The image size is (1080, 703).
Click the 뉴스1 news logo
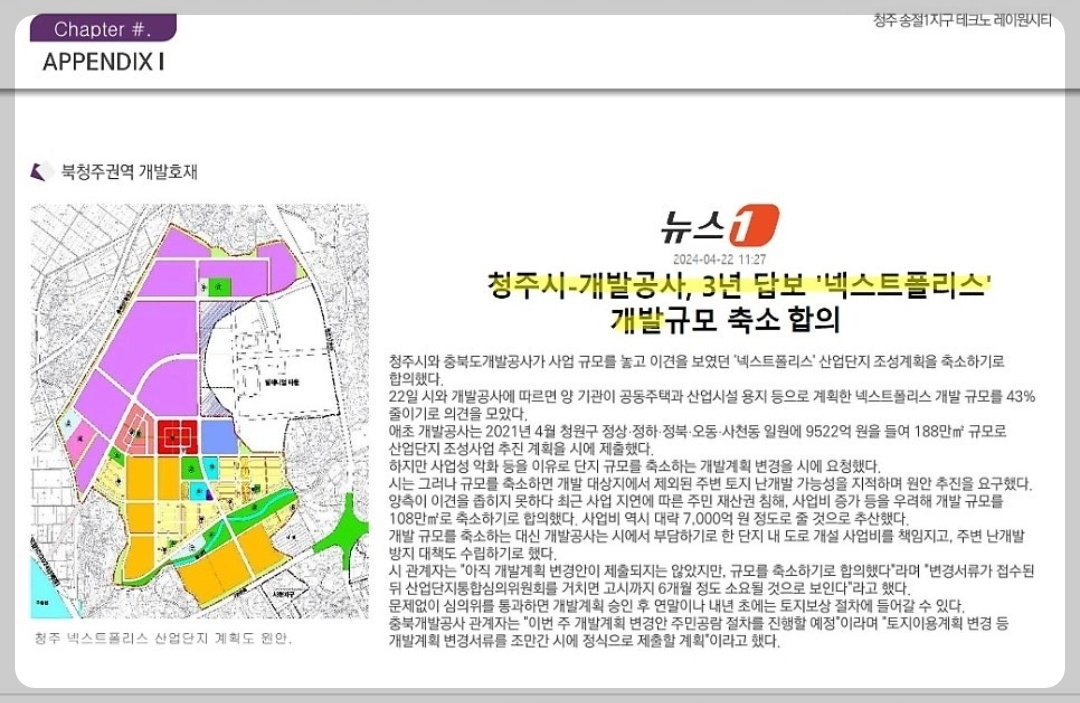719,224
